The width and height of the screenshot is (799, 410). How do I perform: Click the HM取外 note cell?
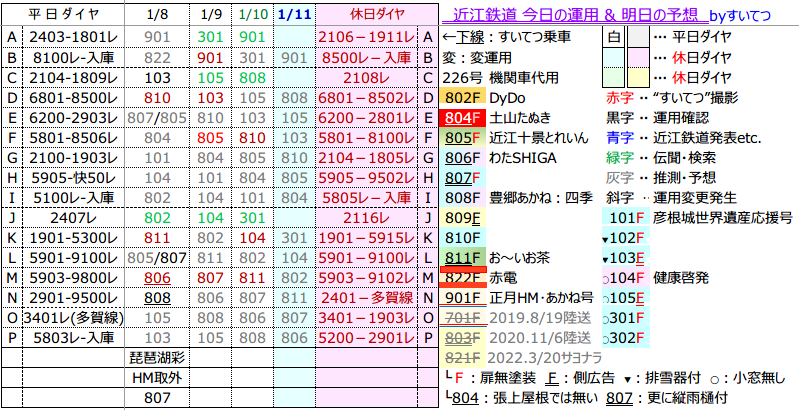(157, 377)
